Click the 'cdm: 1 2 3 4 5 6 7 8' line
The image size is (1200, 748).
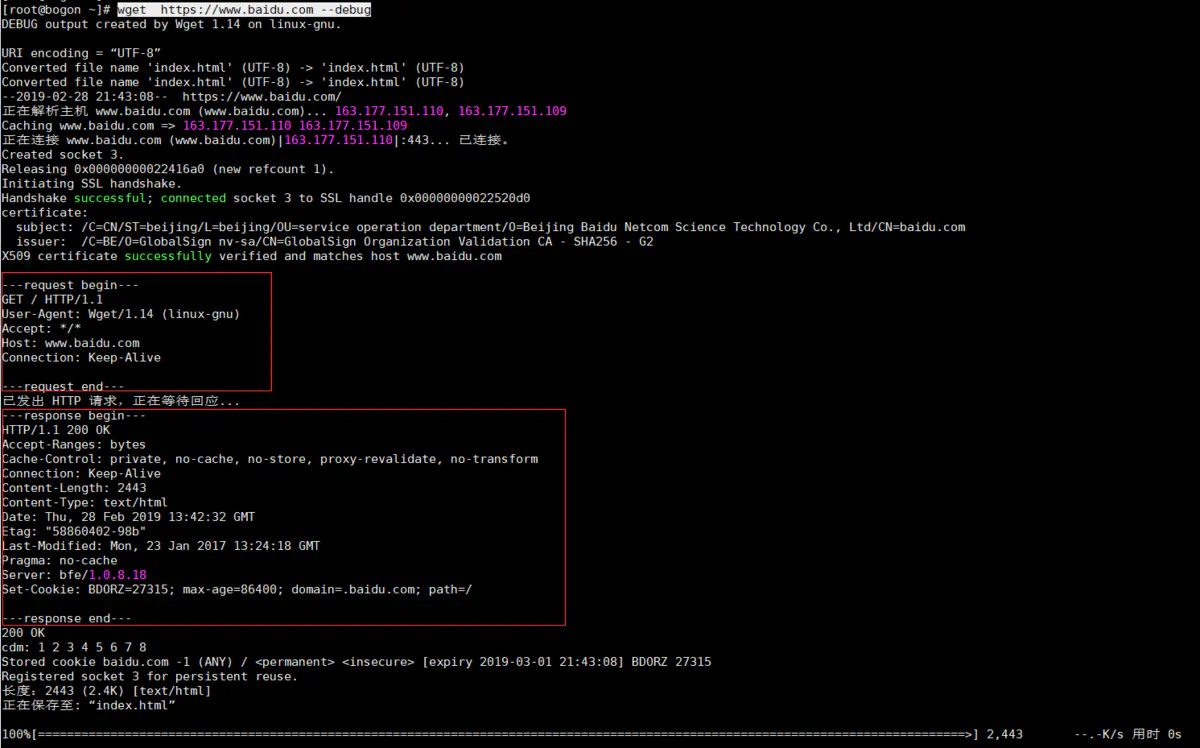click(74, 648)
